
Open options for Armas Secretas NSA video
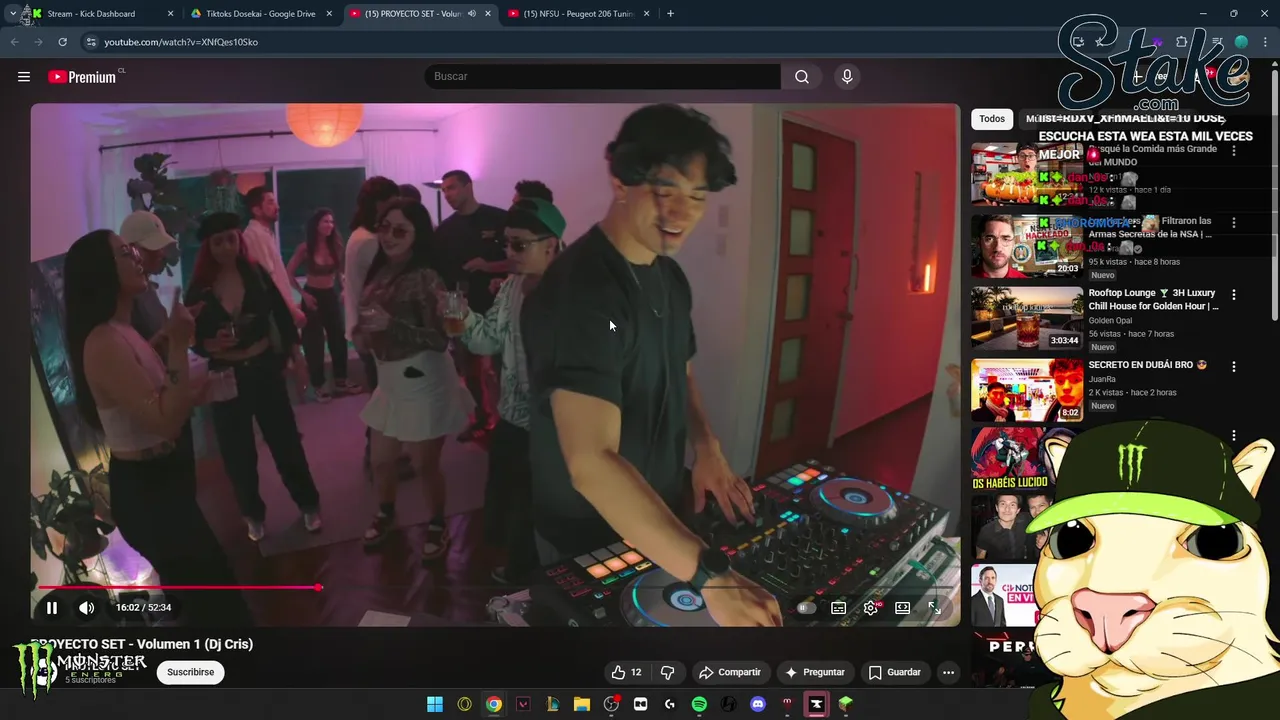click(1234, 223)
